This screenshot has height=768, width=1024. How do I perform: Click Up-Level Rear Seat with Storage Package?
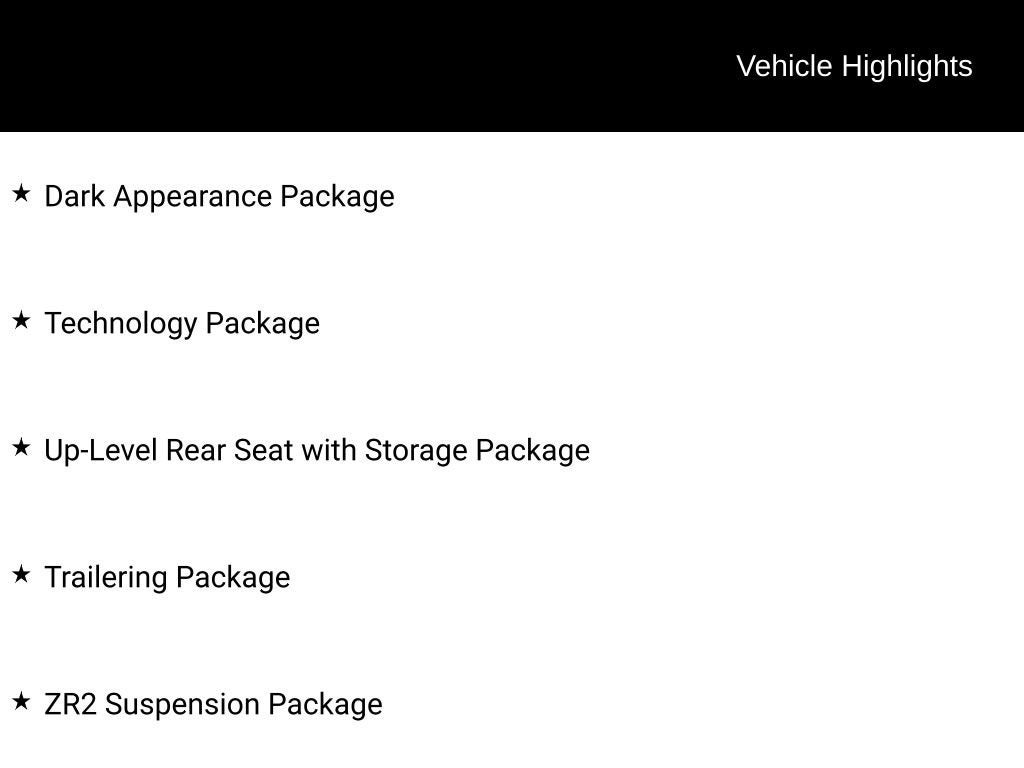coord(317,451)
